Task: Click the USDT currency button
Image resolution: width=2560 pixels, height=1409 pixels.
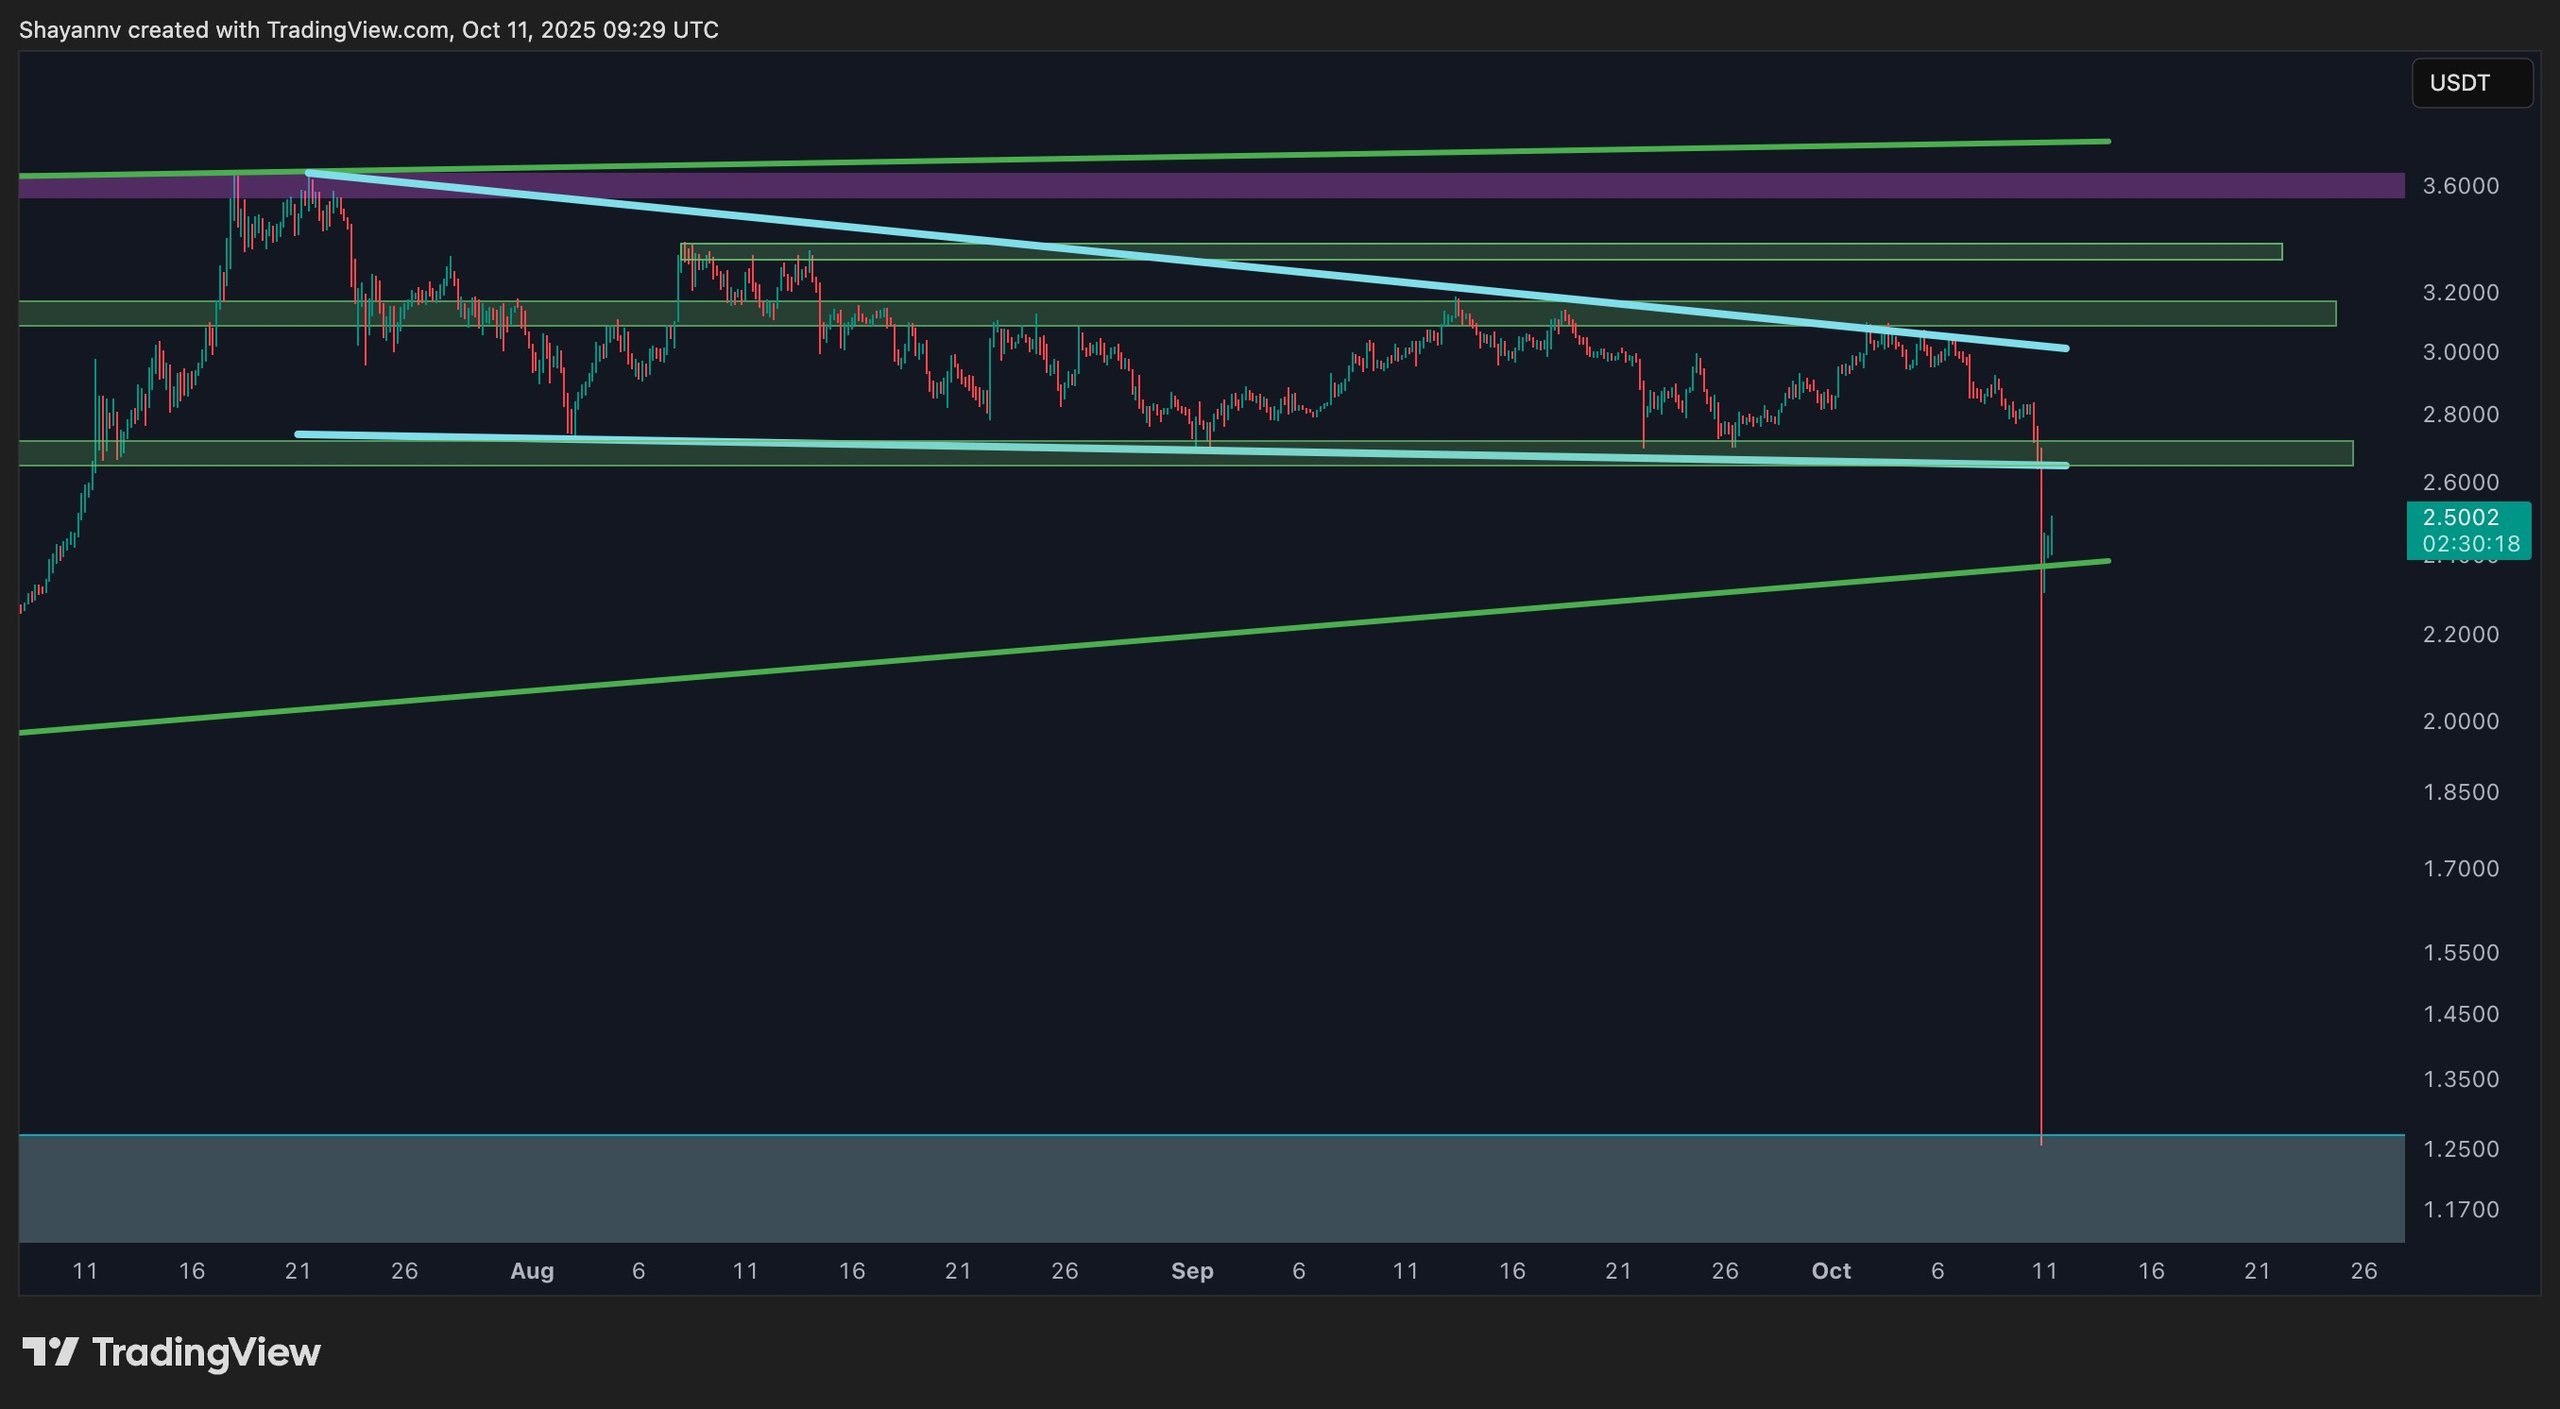Action: [x=2470, y=83]
